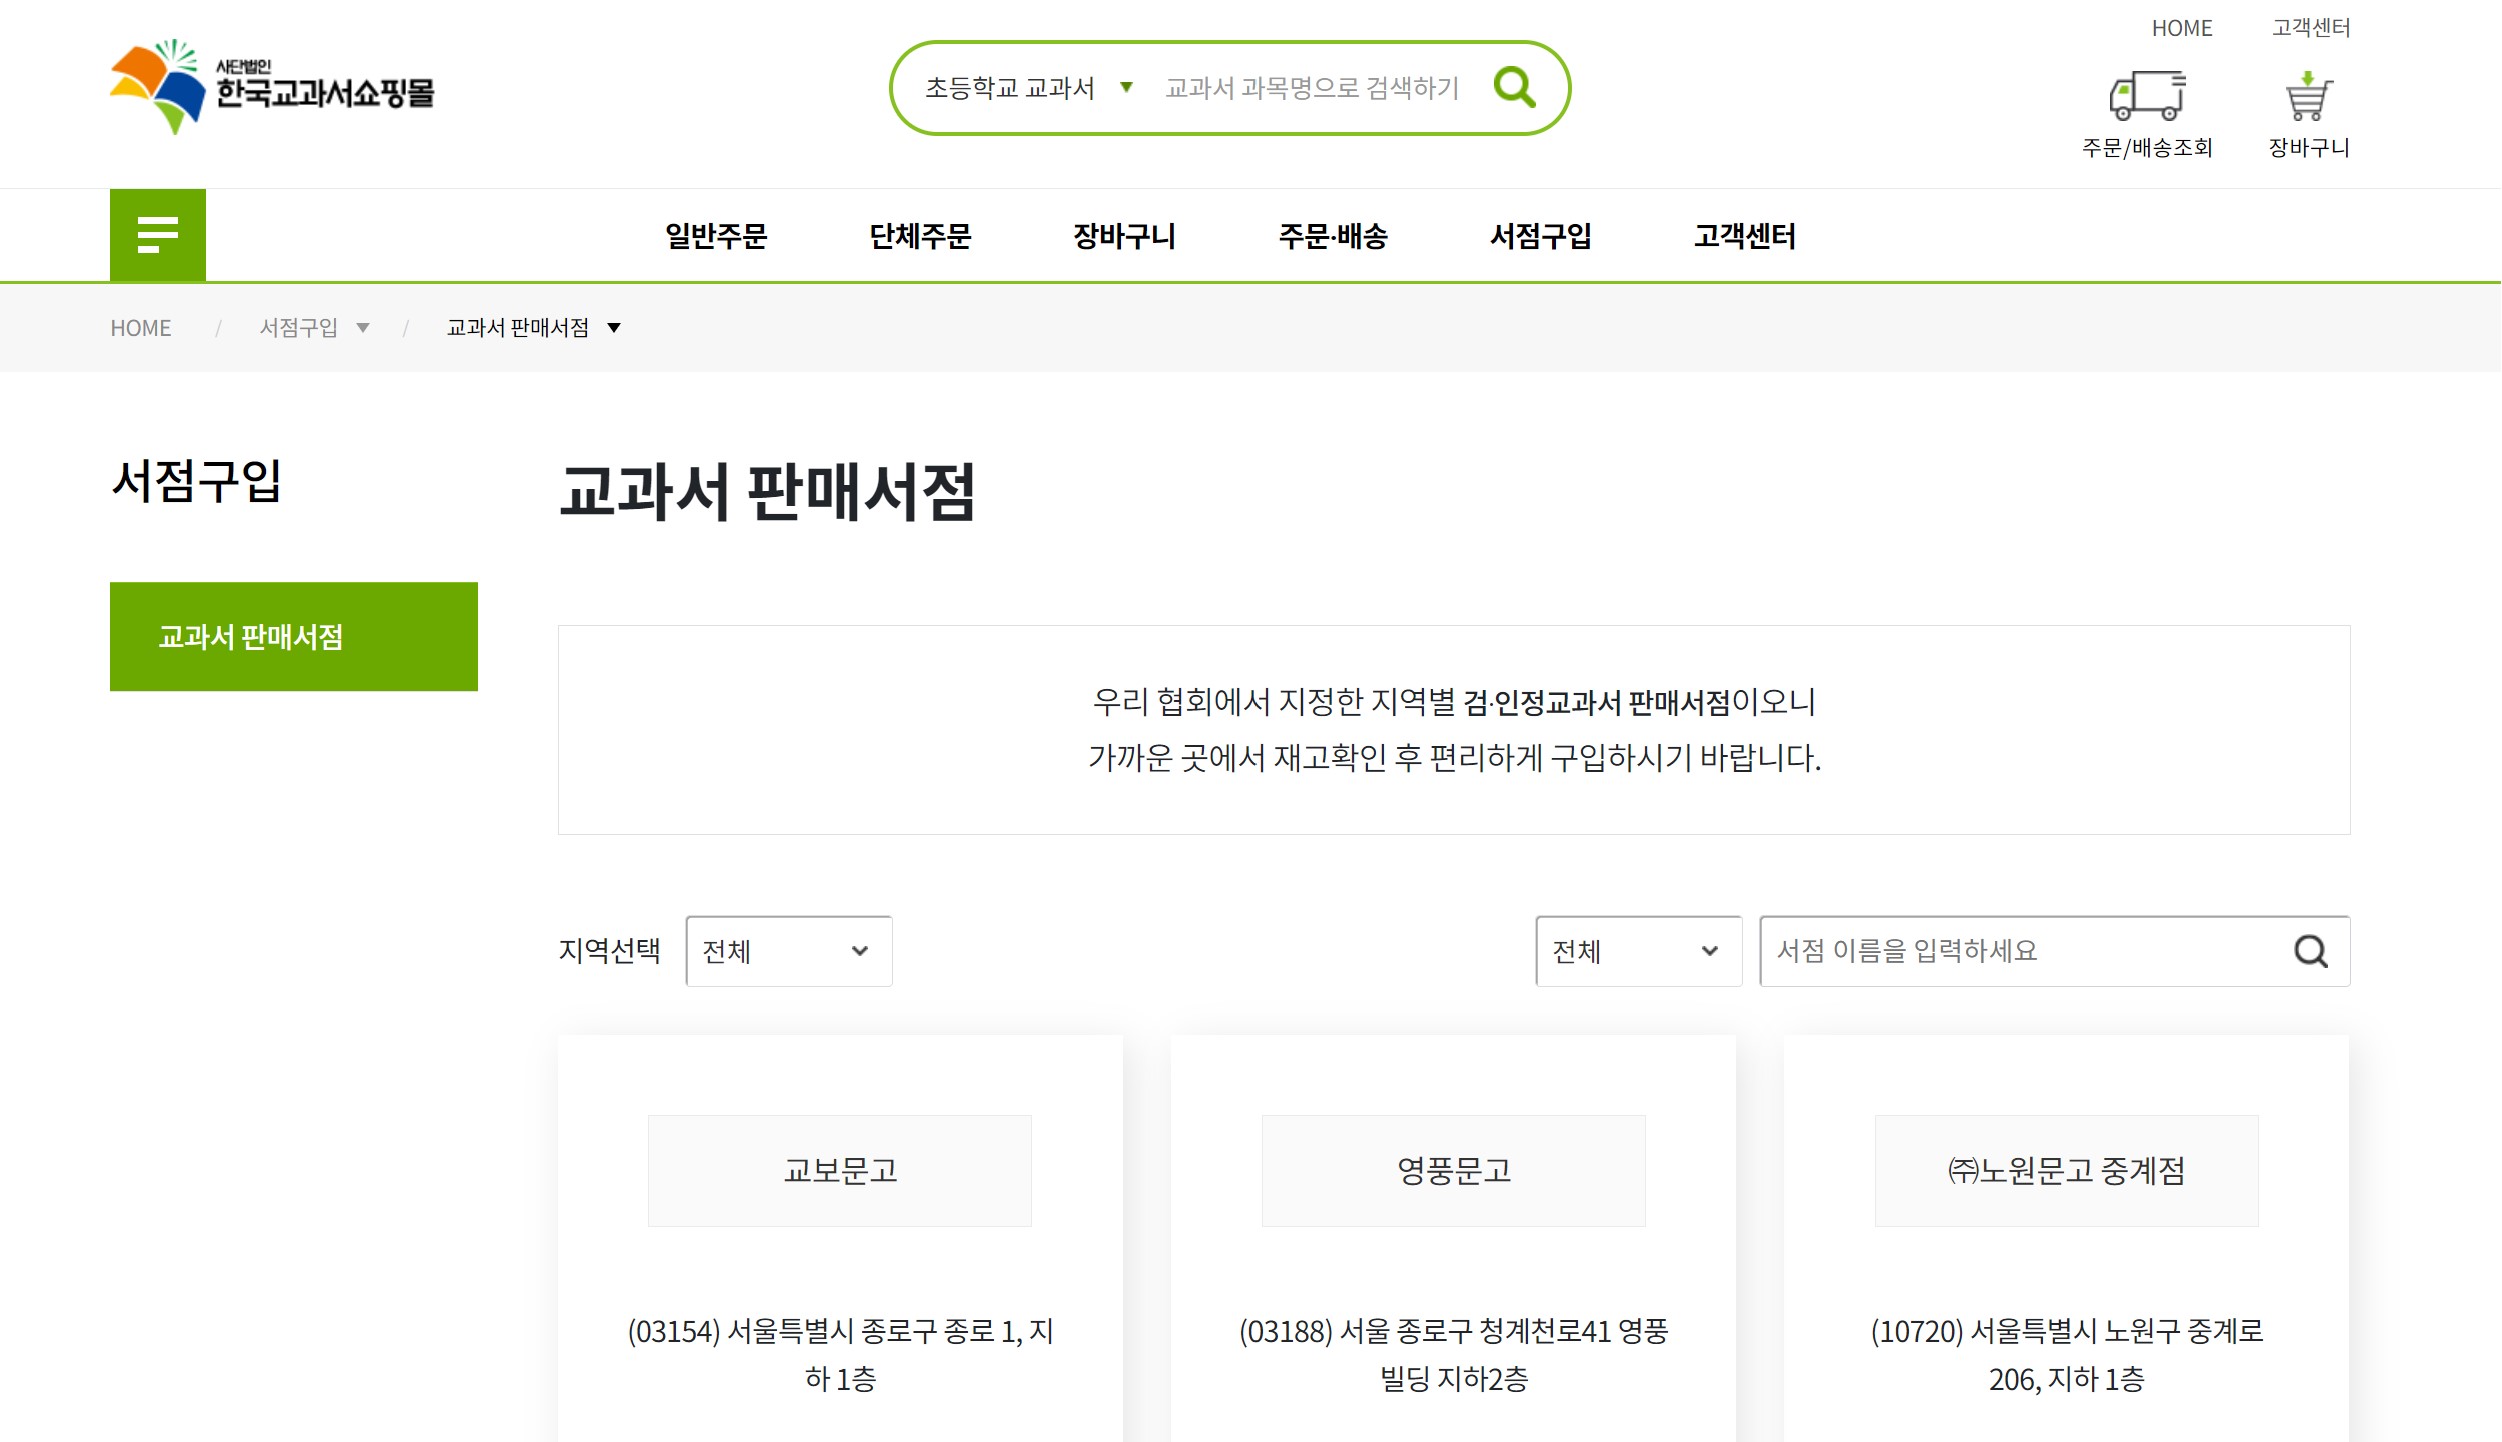Open the 전체 filter next to bookstore search
Screen dimensions: 2502x1442
click(1637, 951)
